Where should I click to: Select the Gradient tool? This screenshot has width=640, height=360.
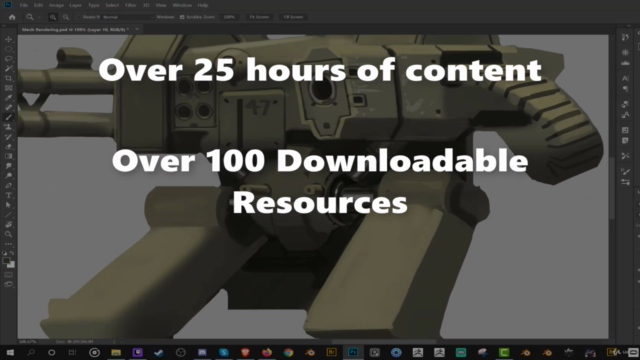[8, 156]
